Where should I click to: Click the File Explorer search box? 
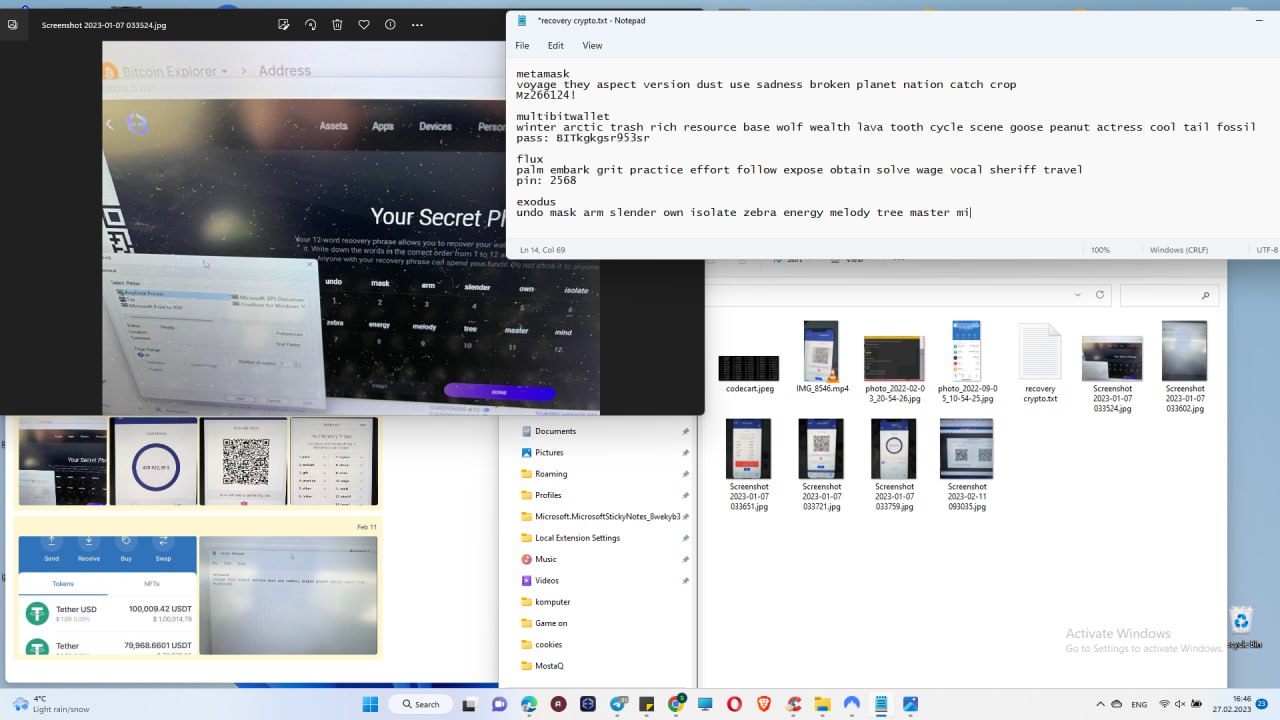(x=1171, y=295)
